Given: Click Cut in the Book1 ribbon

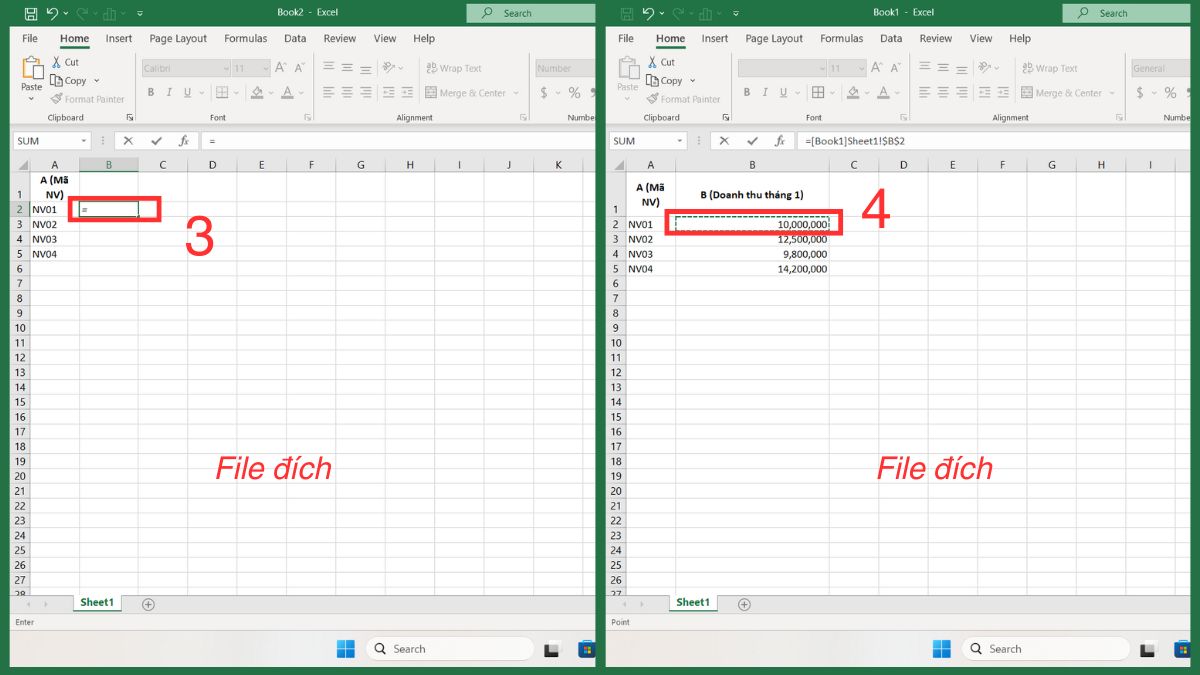Looking at the screenshot, I should [x=660, y=62].
